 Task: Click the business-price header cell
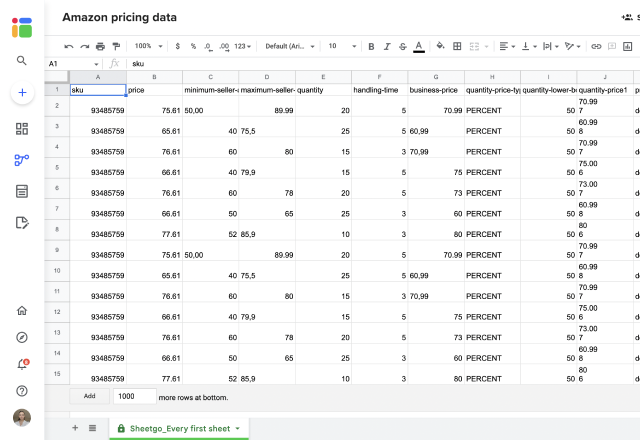[x=436, y=90]
